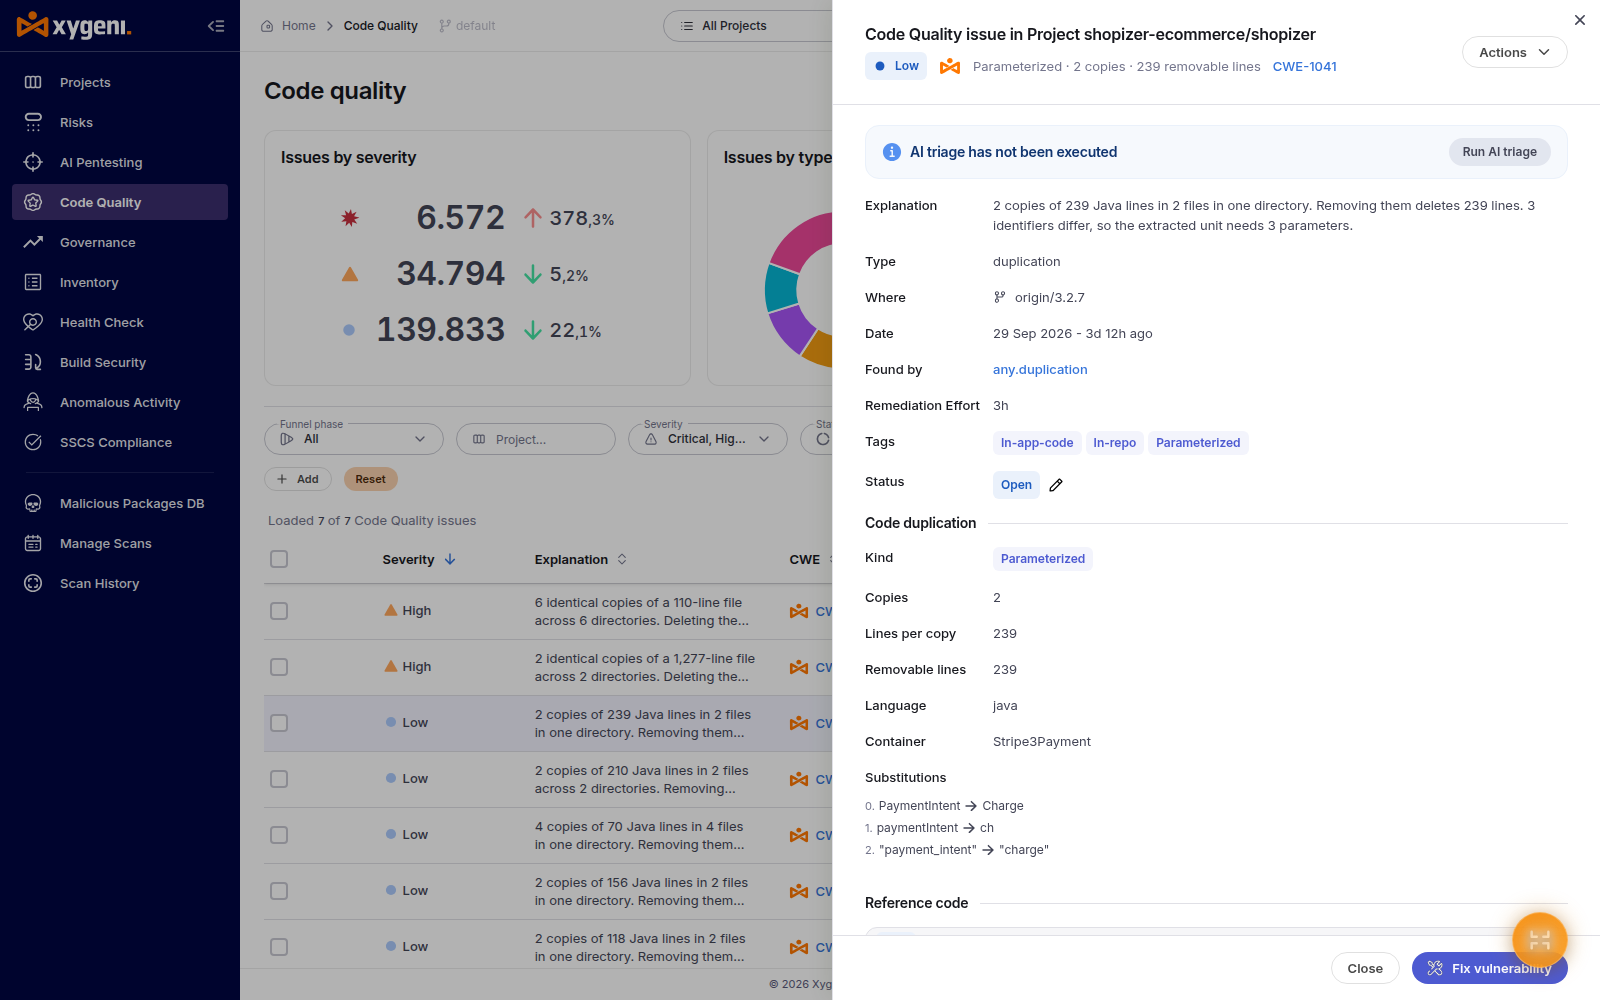This screenshot has height=1000, width=1600.
Task: Check the box for the 210 Java lines row
Action: (279, 779)
